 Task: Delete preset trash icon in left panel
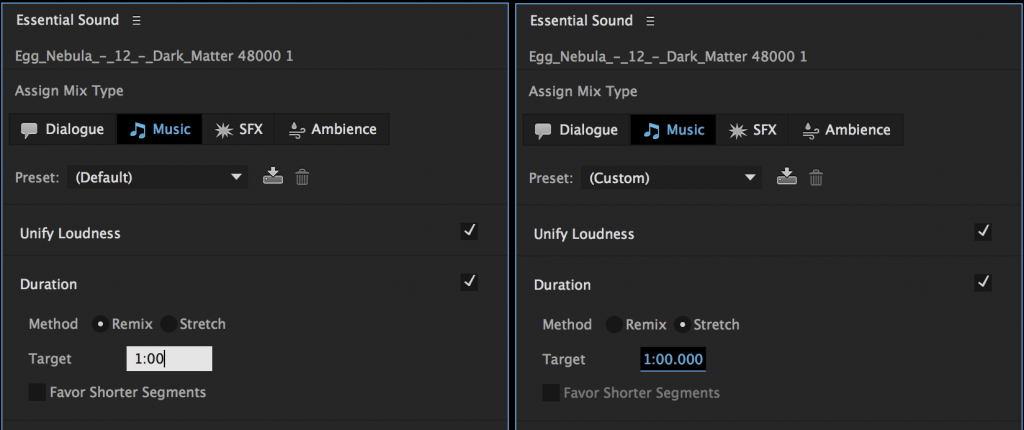(302, 177)
